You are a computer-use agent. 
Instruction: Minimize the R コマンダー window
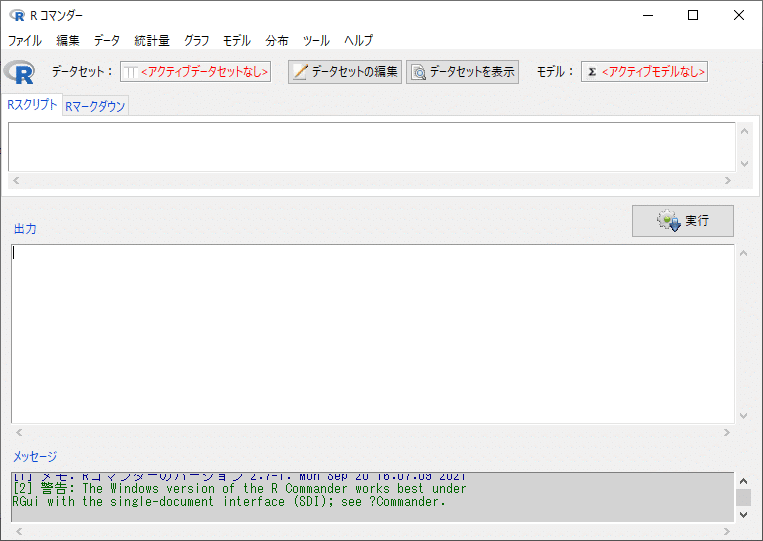click(x=648, y=16)
